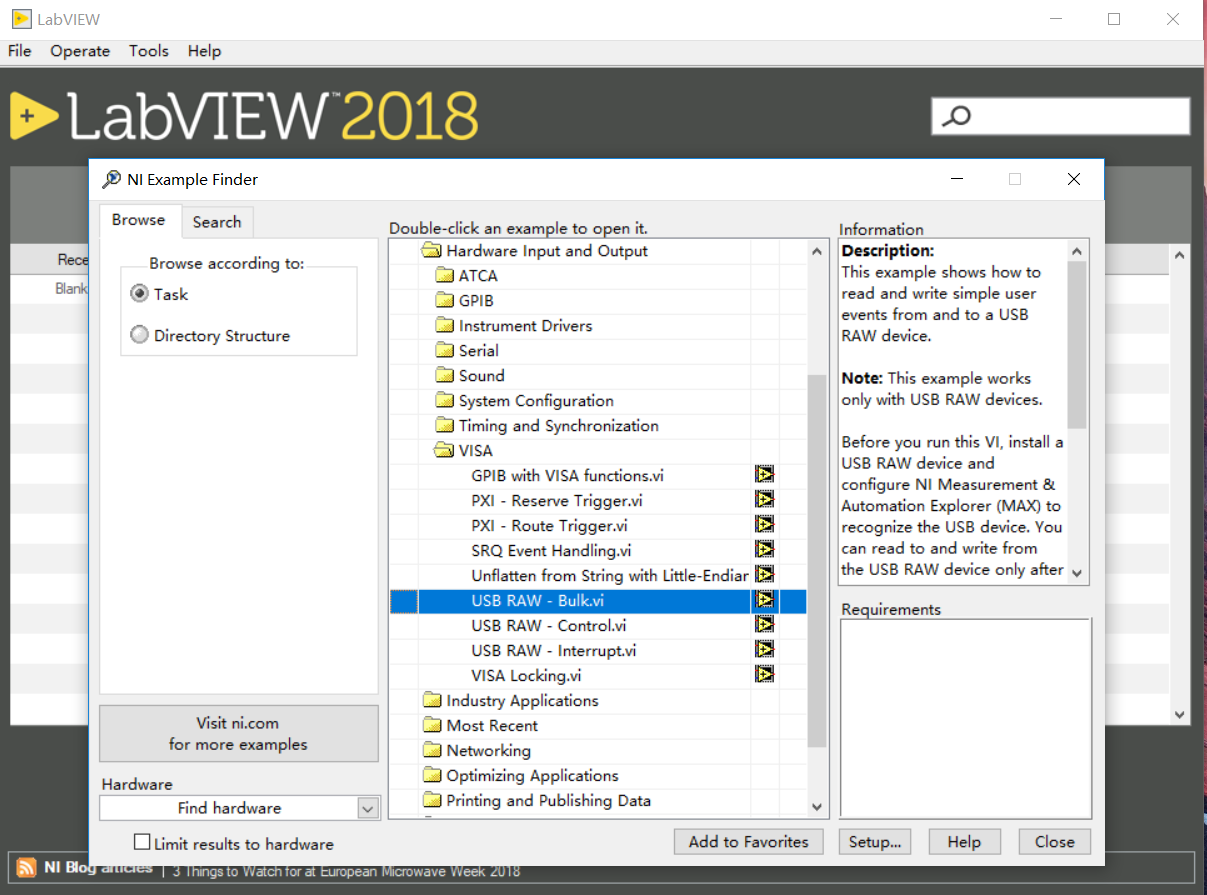Screen dimensions: 1207x895
Task: Select the open VISA folder icon
Action: coord(445,450)
